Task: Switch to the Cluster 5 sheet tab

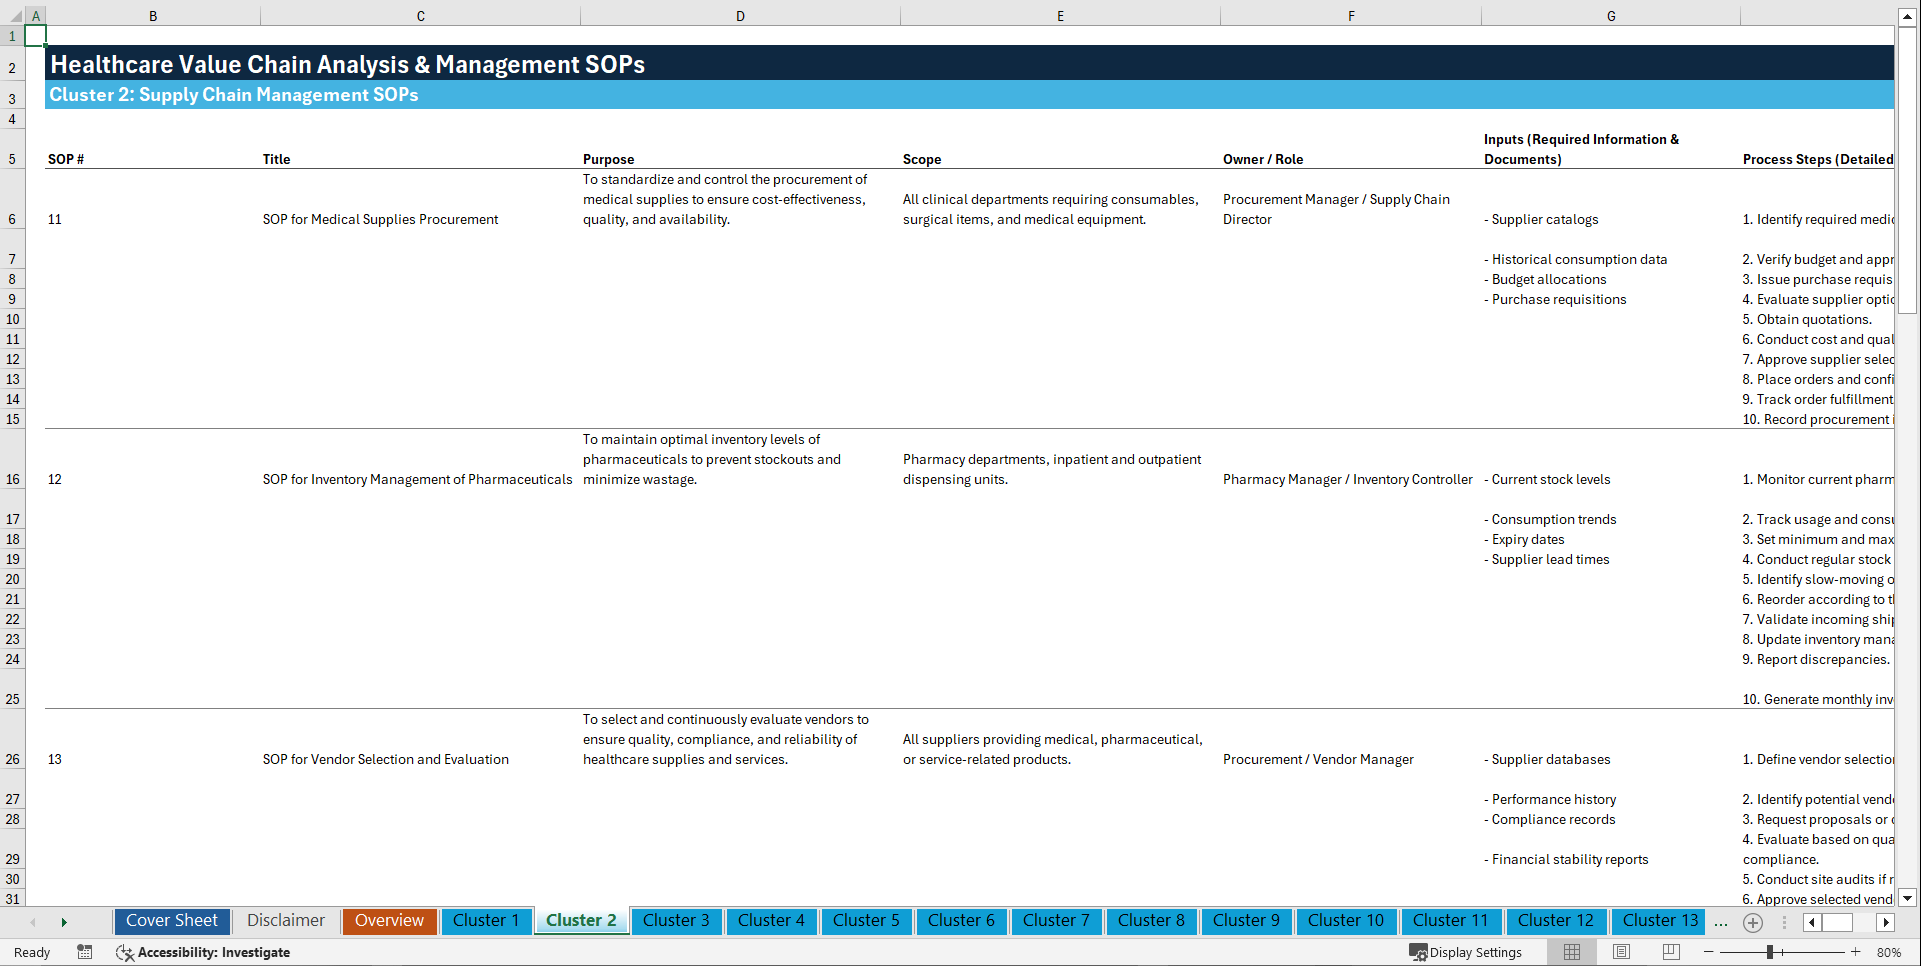Action: point(866,921)
